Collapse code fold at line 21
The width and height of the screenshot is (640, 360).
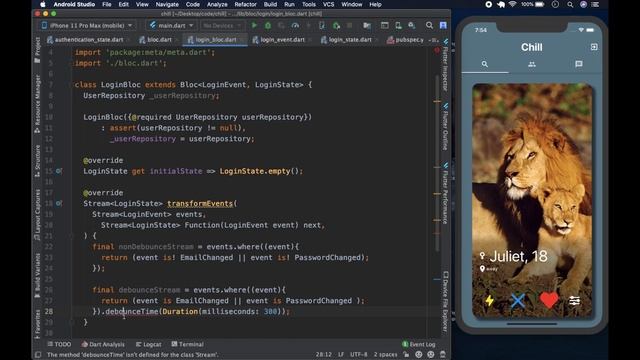(71, 236)
